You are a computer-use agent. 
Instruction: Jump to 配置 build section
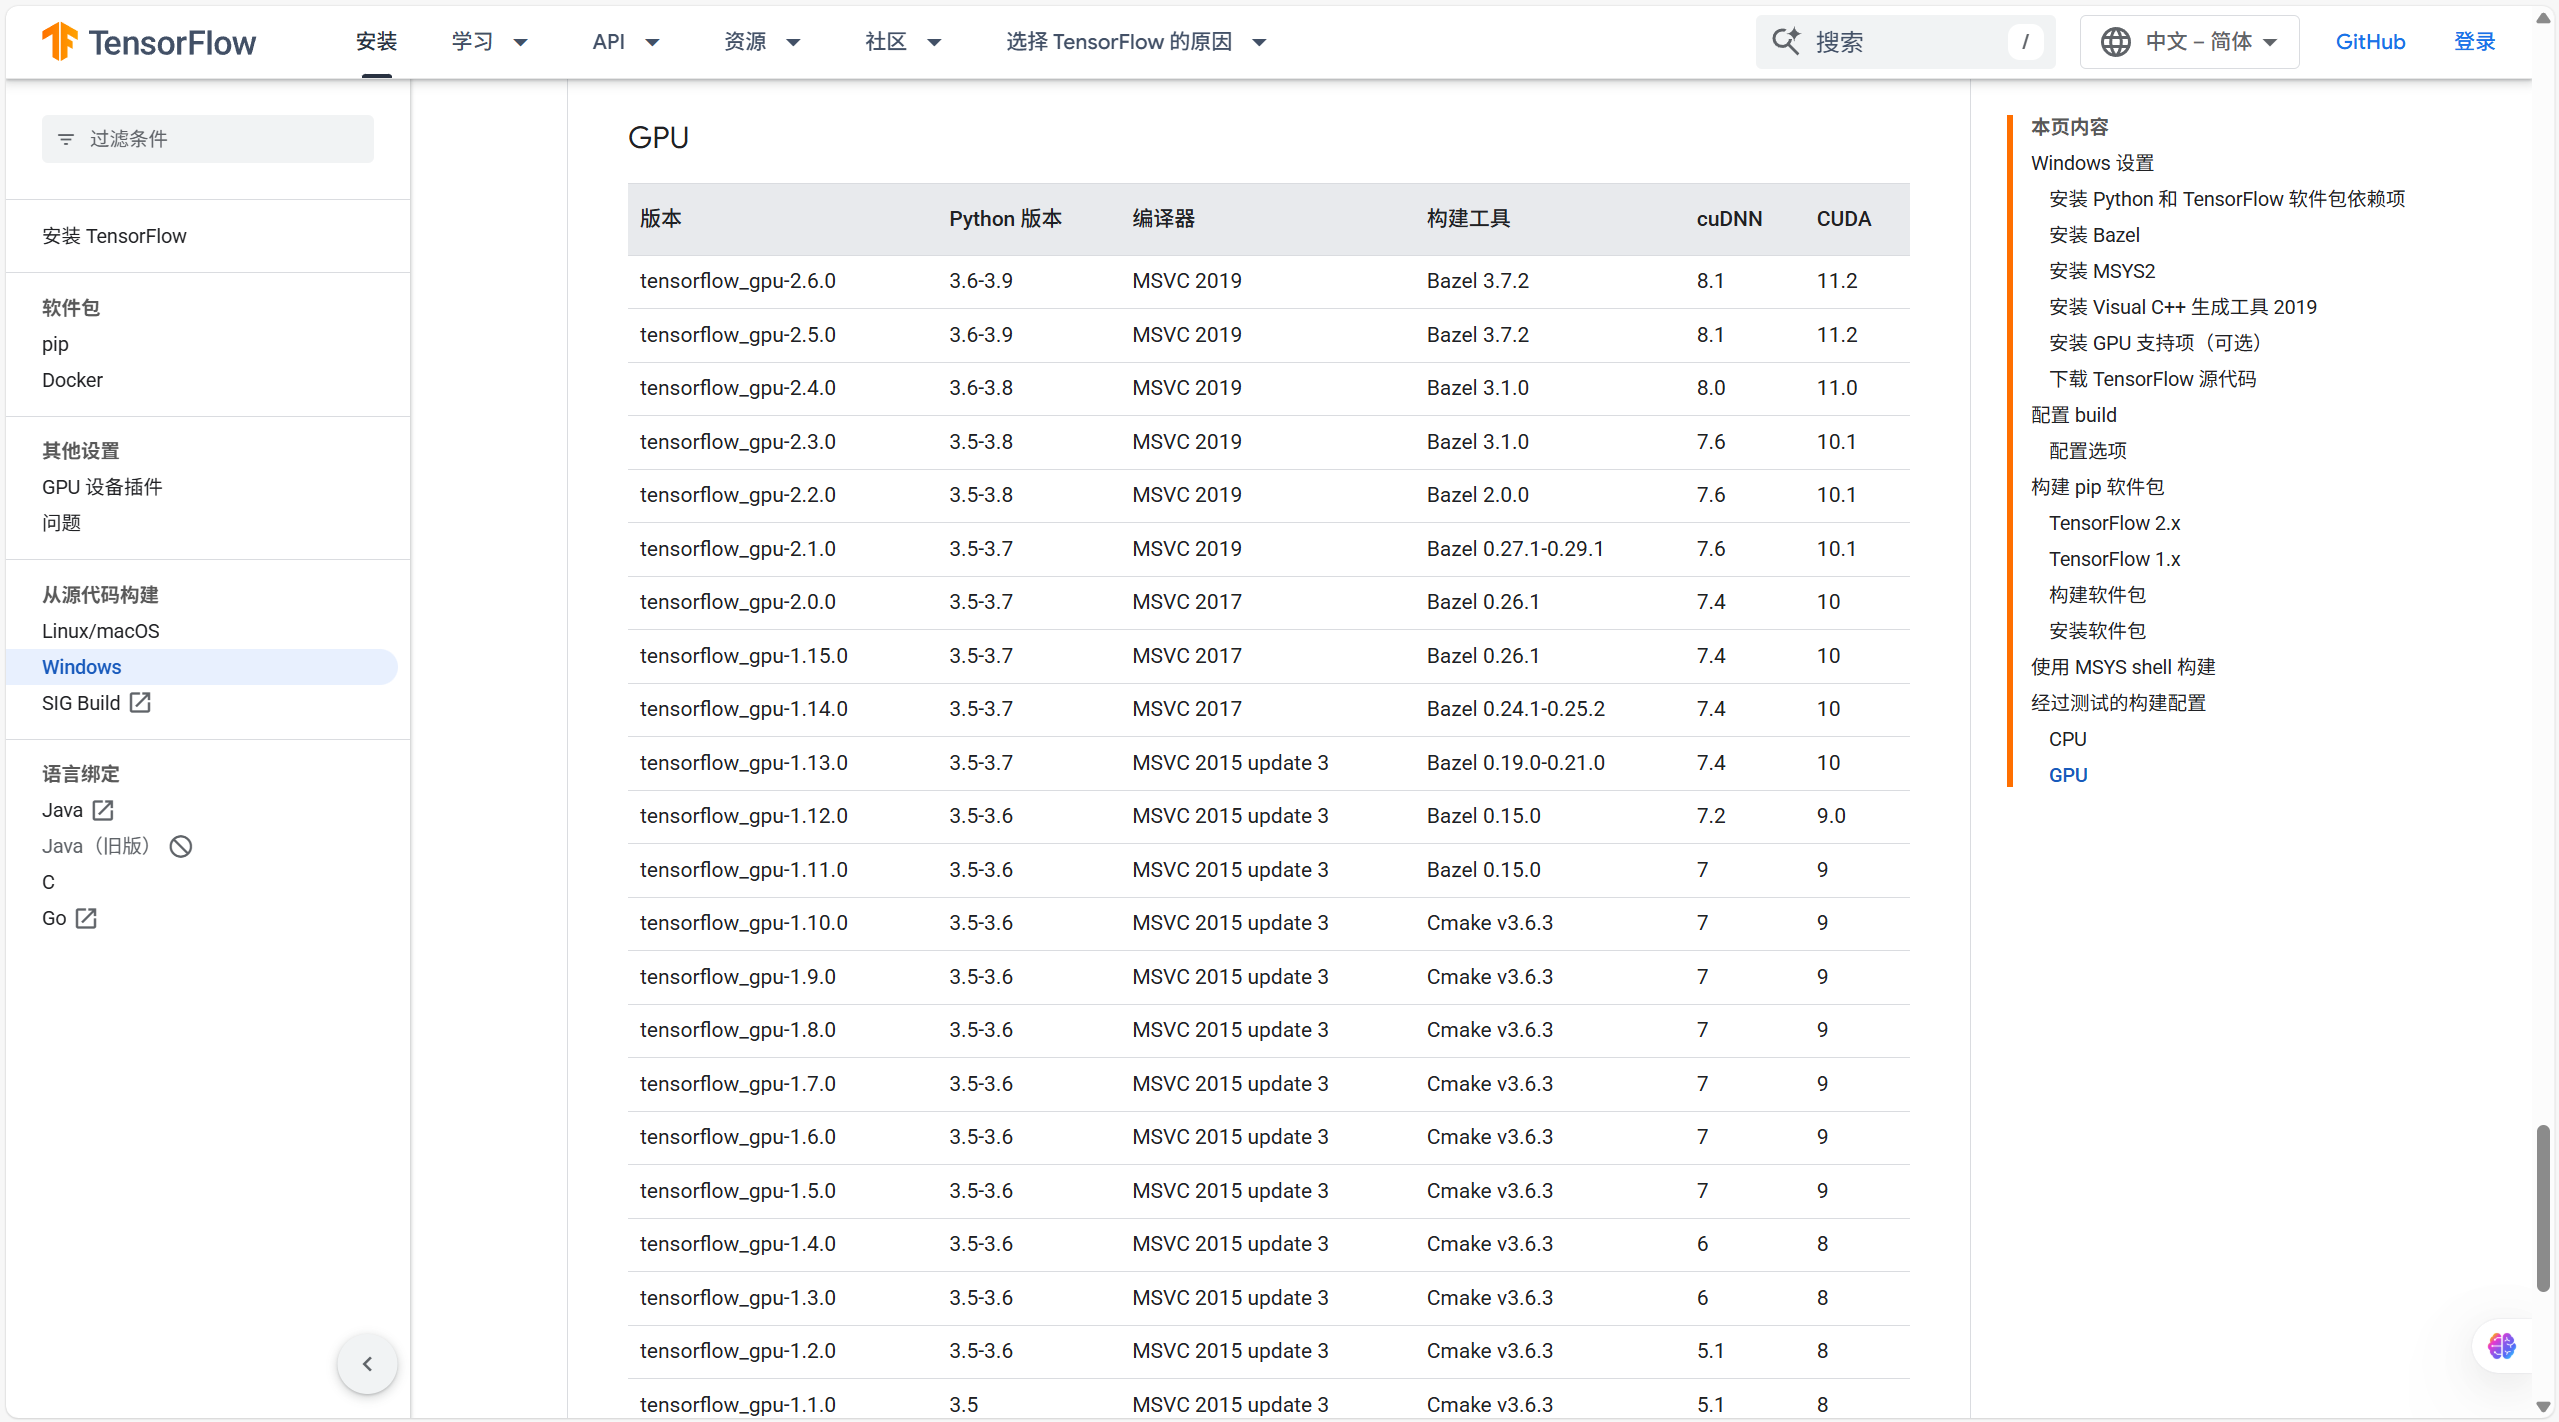[x=2074, y=415]
